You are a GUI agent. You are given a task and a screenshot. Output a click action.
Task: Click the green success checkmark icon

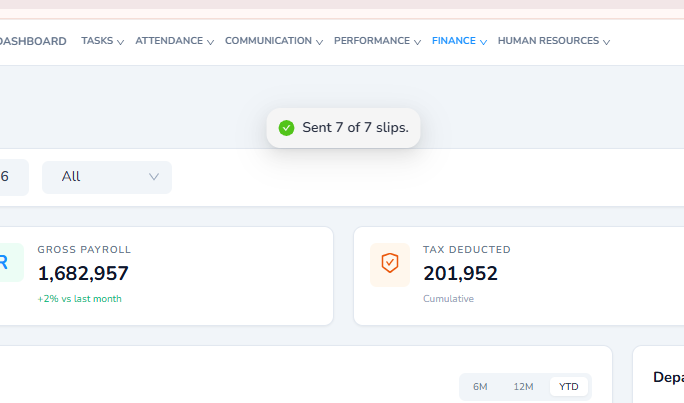click(x=286, y=128)
